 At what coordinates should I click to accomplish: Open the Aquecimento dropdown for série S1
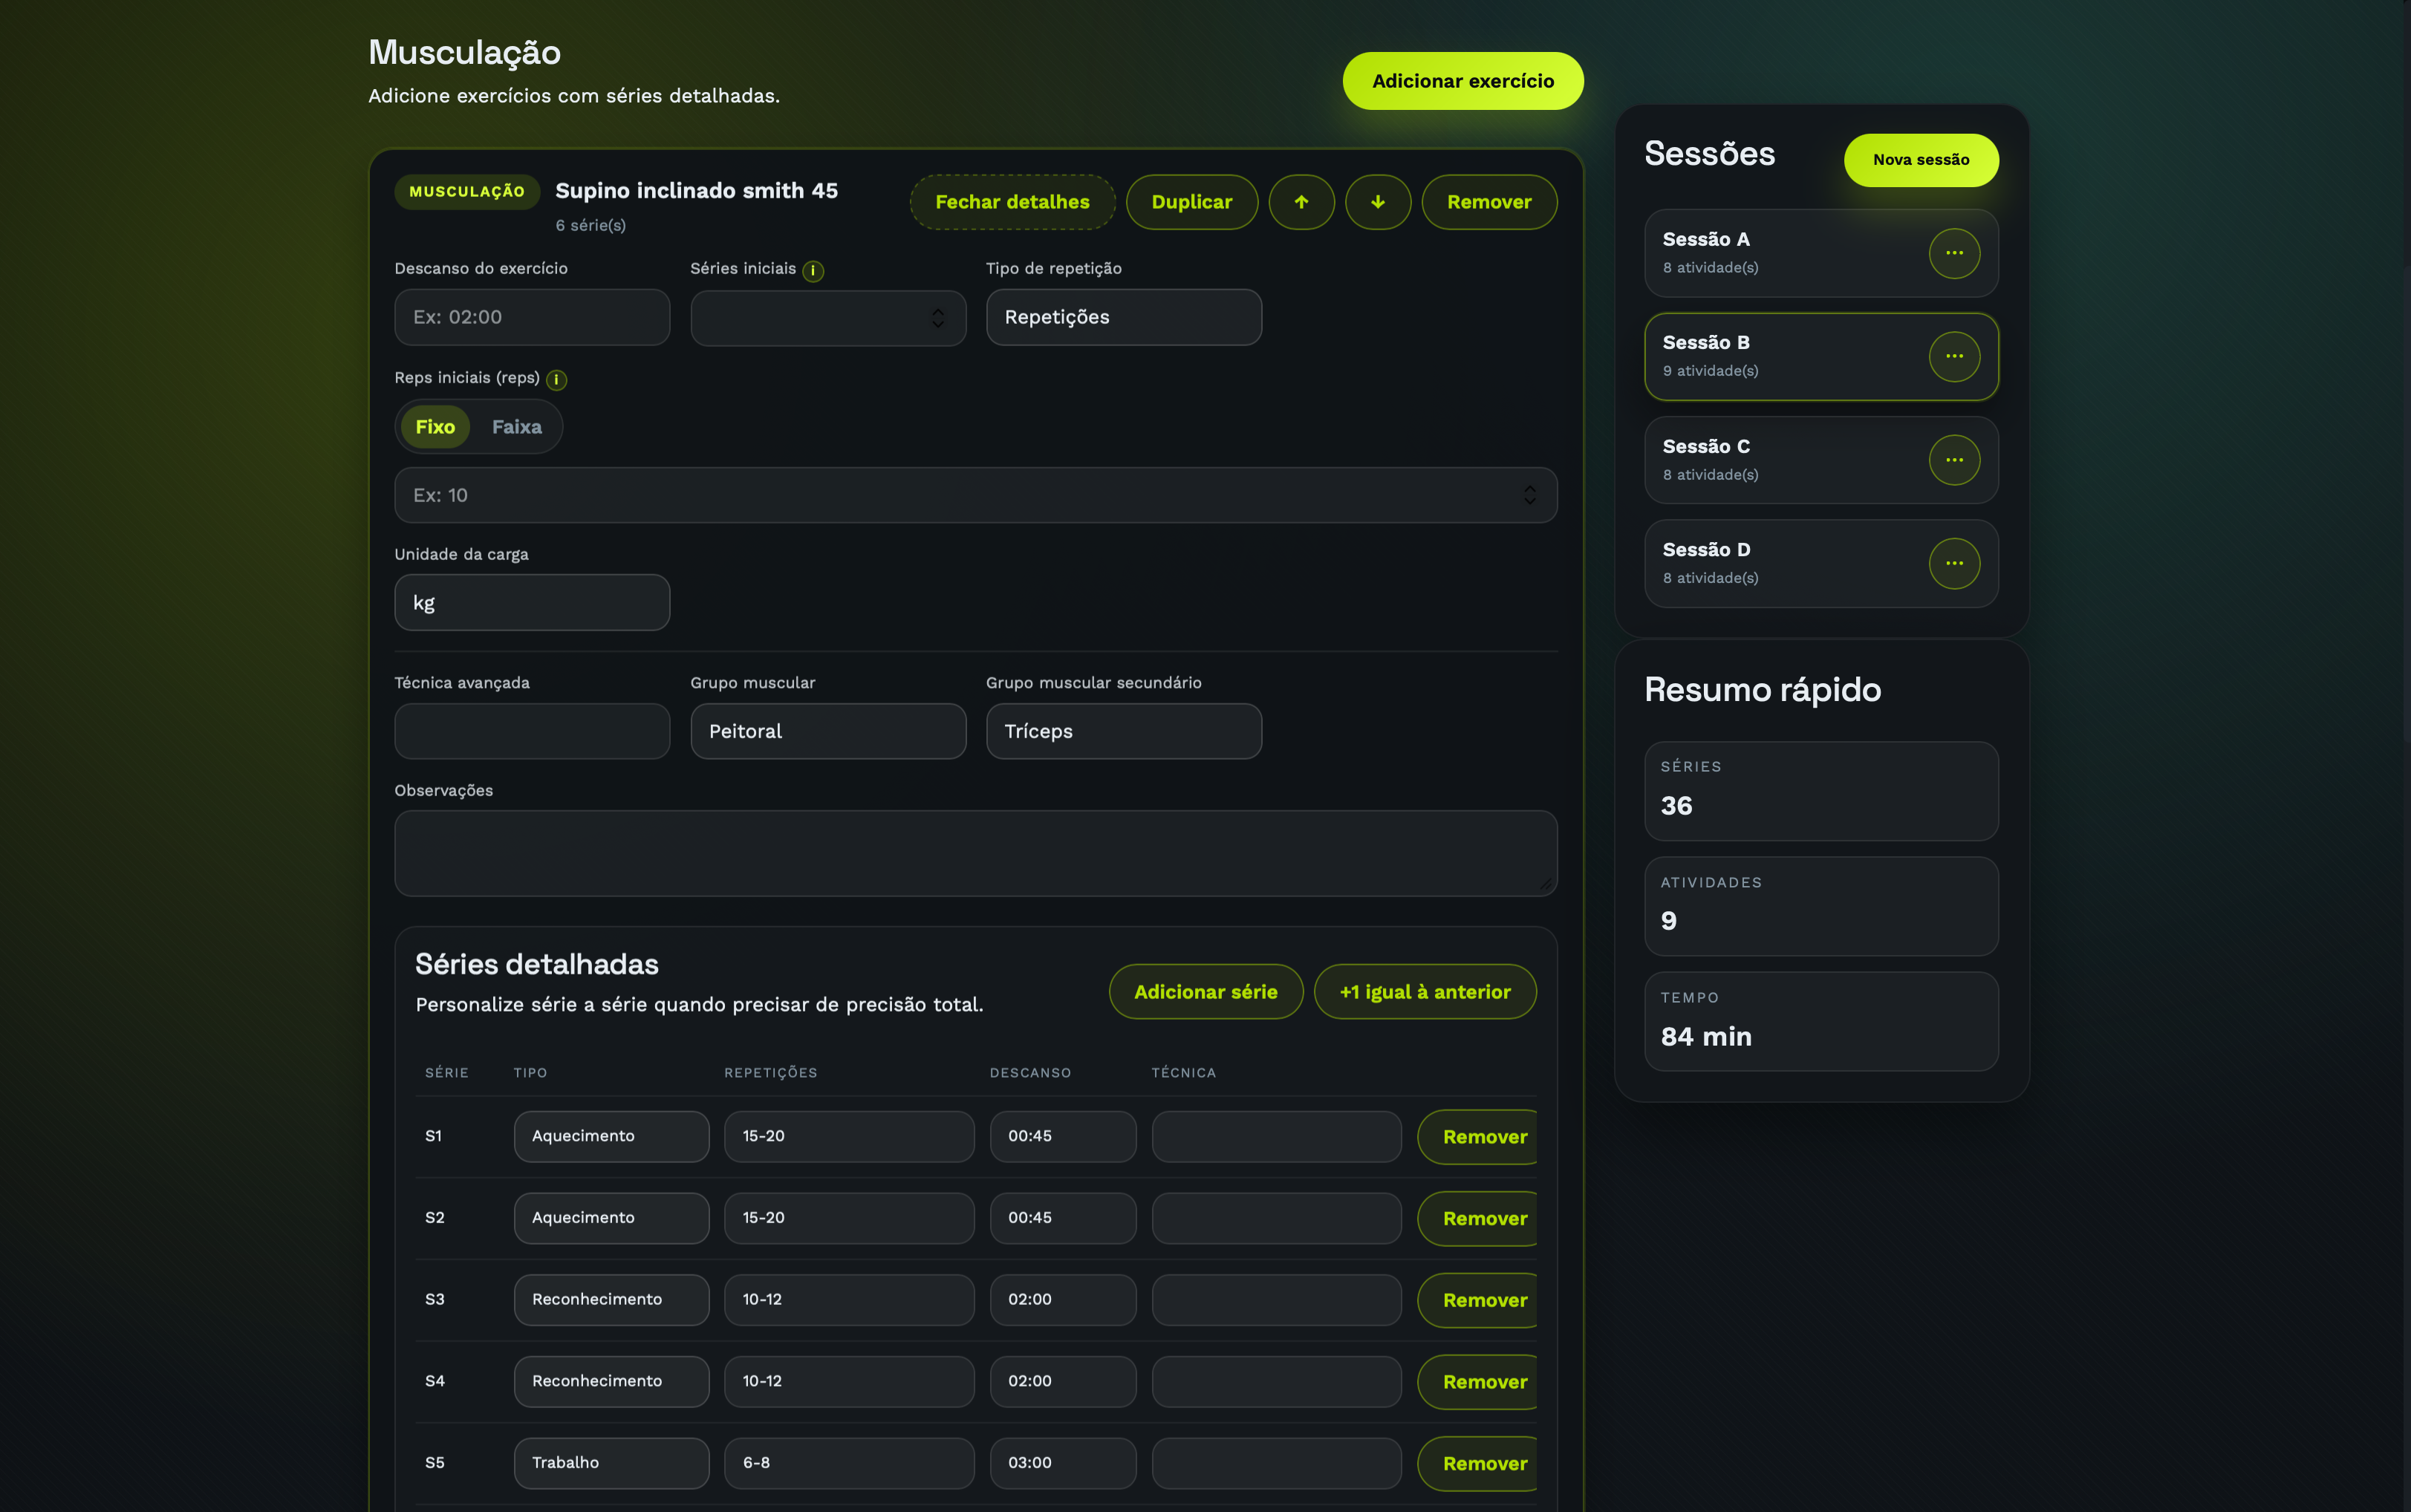[x=611, y=1136]
